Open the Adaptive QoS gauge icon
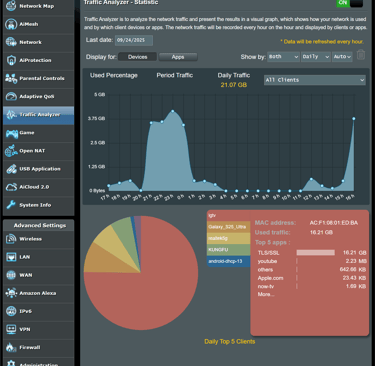 click(x=11, y=96)
